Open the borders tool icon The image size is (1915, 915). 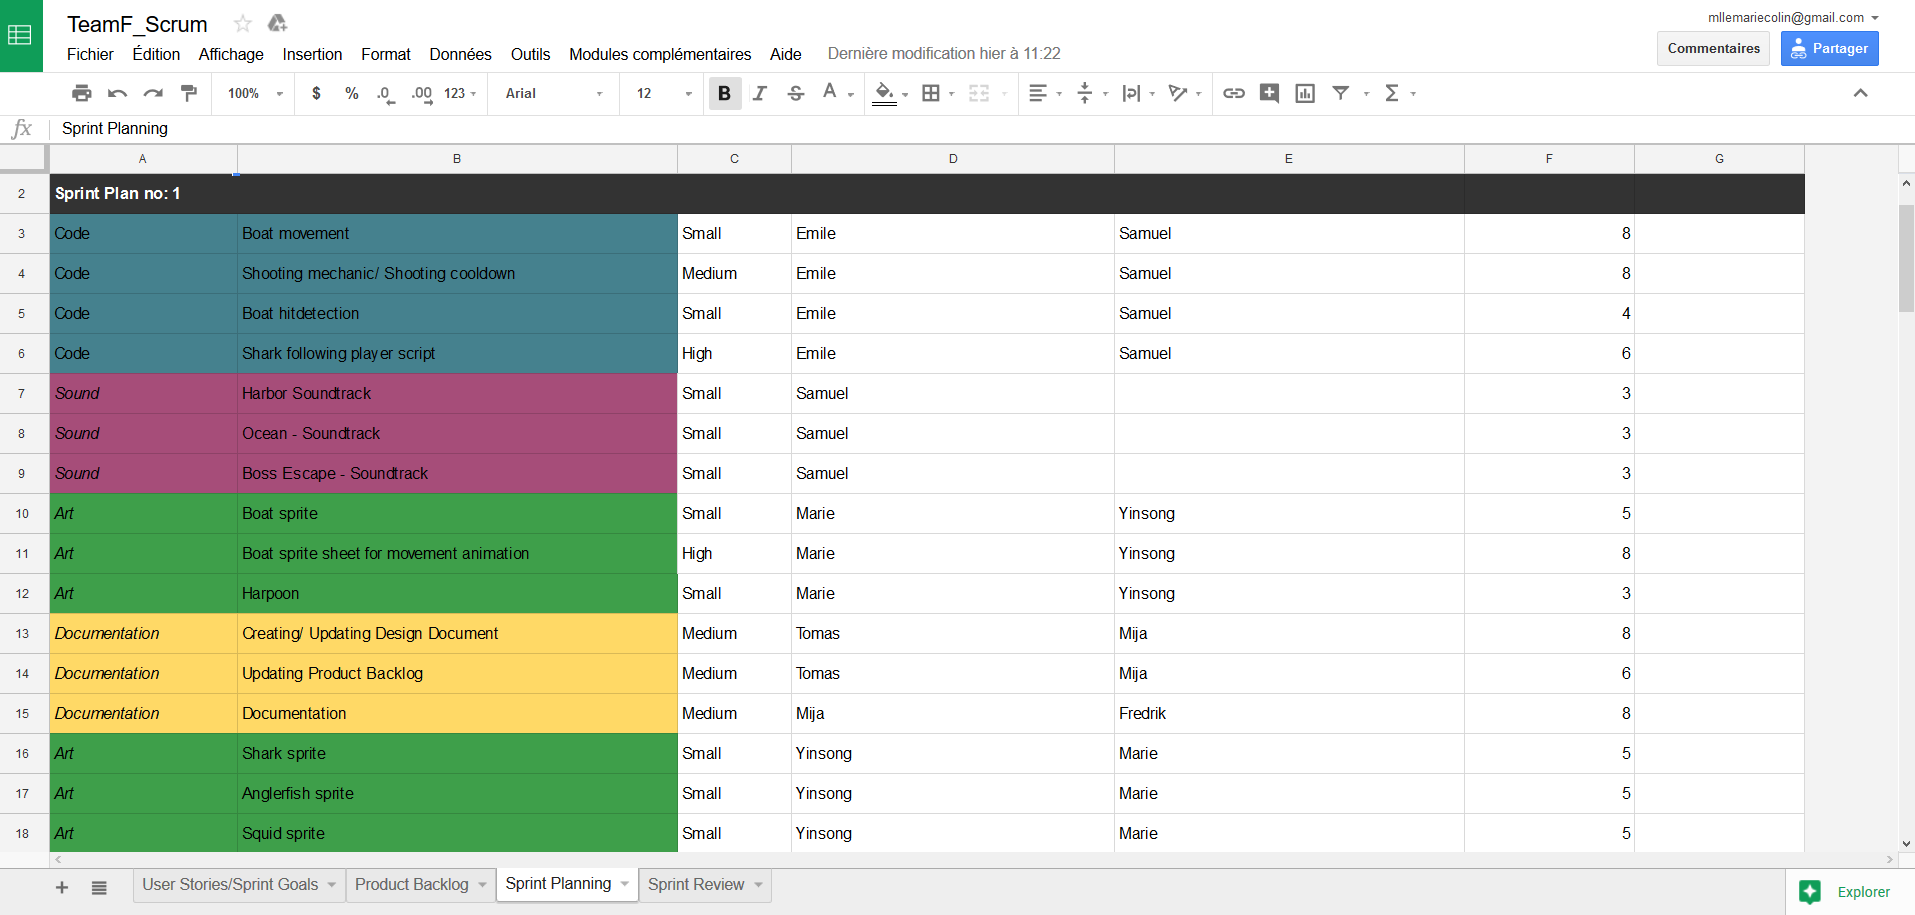click(x=931, y=93)
